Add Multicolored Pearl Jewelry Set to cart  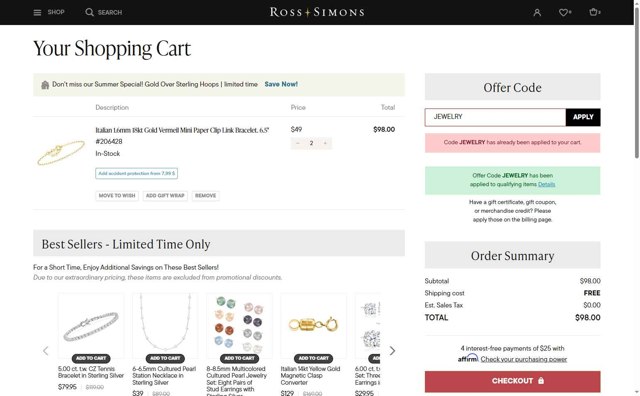pos(240,358)
